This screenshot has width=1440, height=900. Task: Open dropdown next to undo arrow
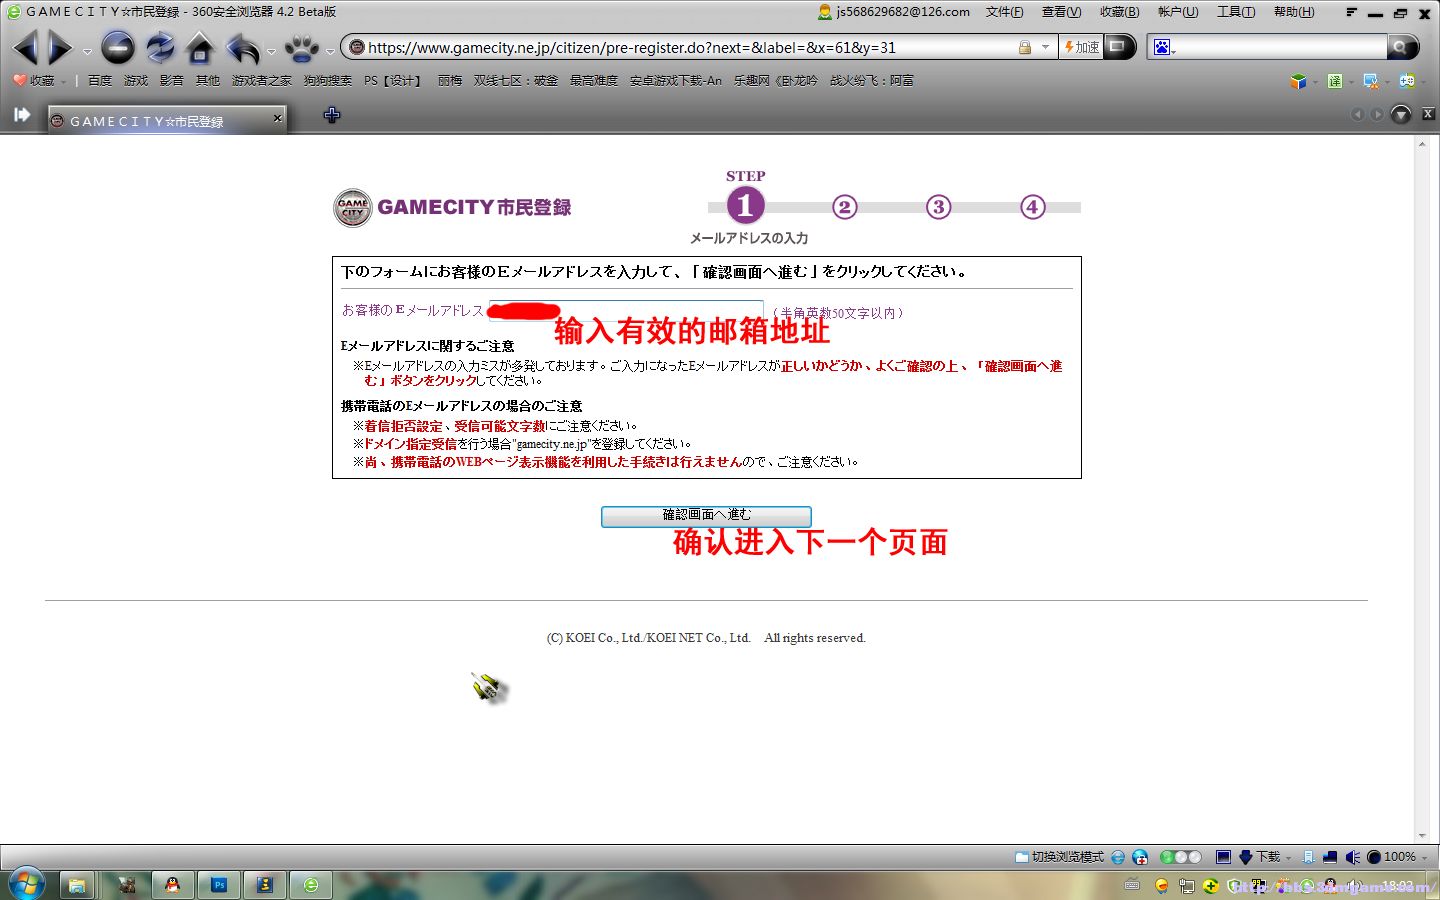(271, 51)
